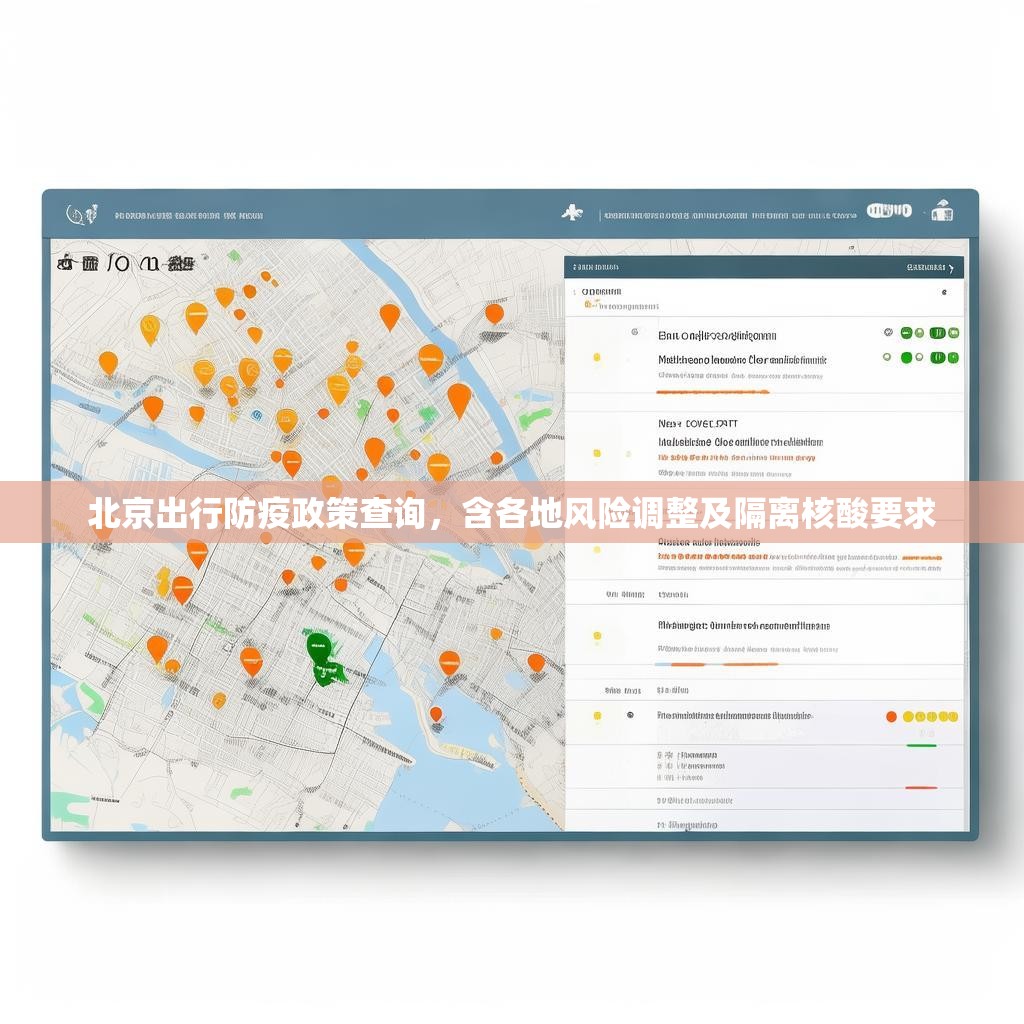Click the yellow status dot at first entry's left
Image resolution: width=1024 pixels, height=1024 pixels.
pyautogui.click(x=597, y=357)
